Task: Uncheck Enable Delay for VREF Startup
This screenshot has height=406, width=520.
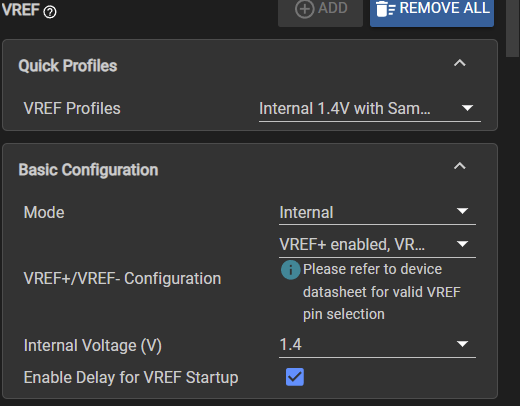Action: point(295,377)
